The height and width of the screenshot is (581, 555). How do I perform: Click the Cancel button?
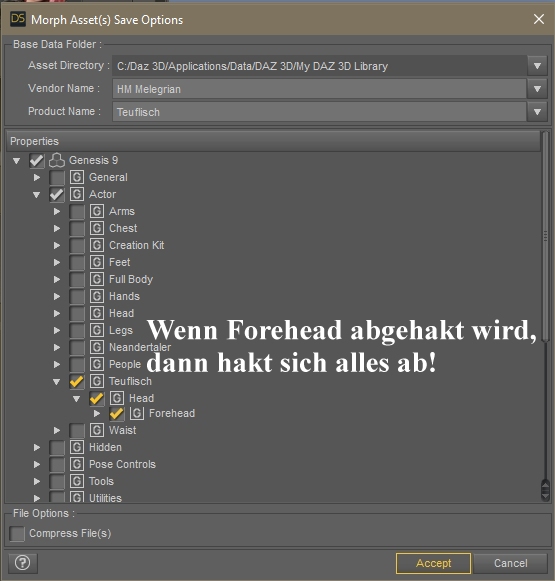(x=510, y=563)
